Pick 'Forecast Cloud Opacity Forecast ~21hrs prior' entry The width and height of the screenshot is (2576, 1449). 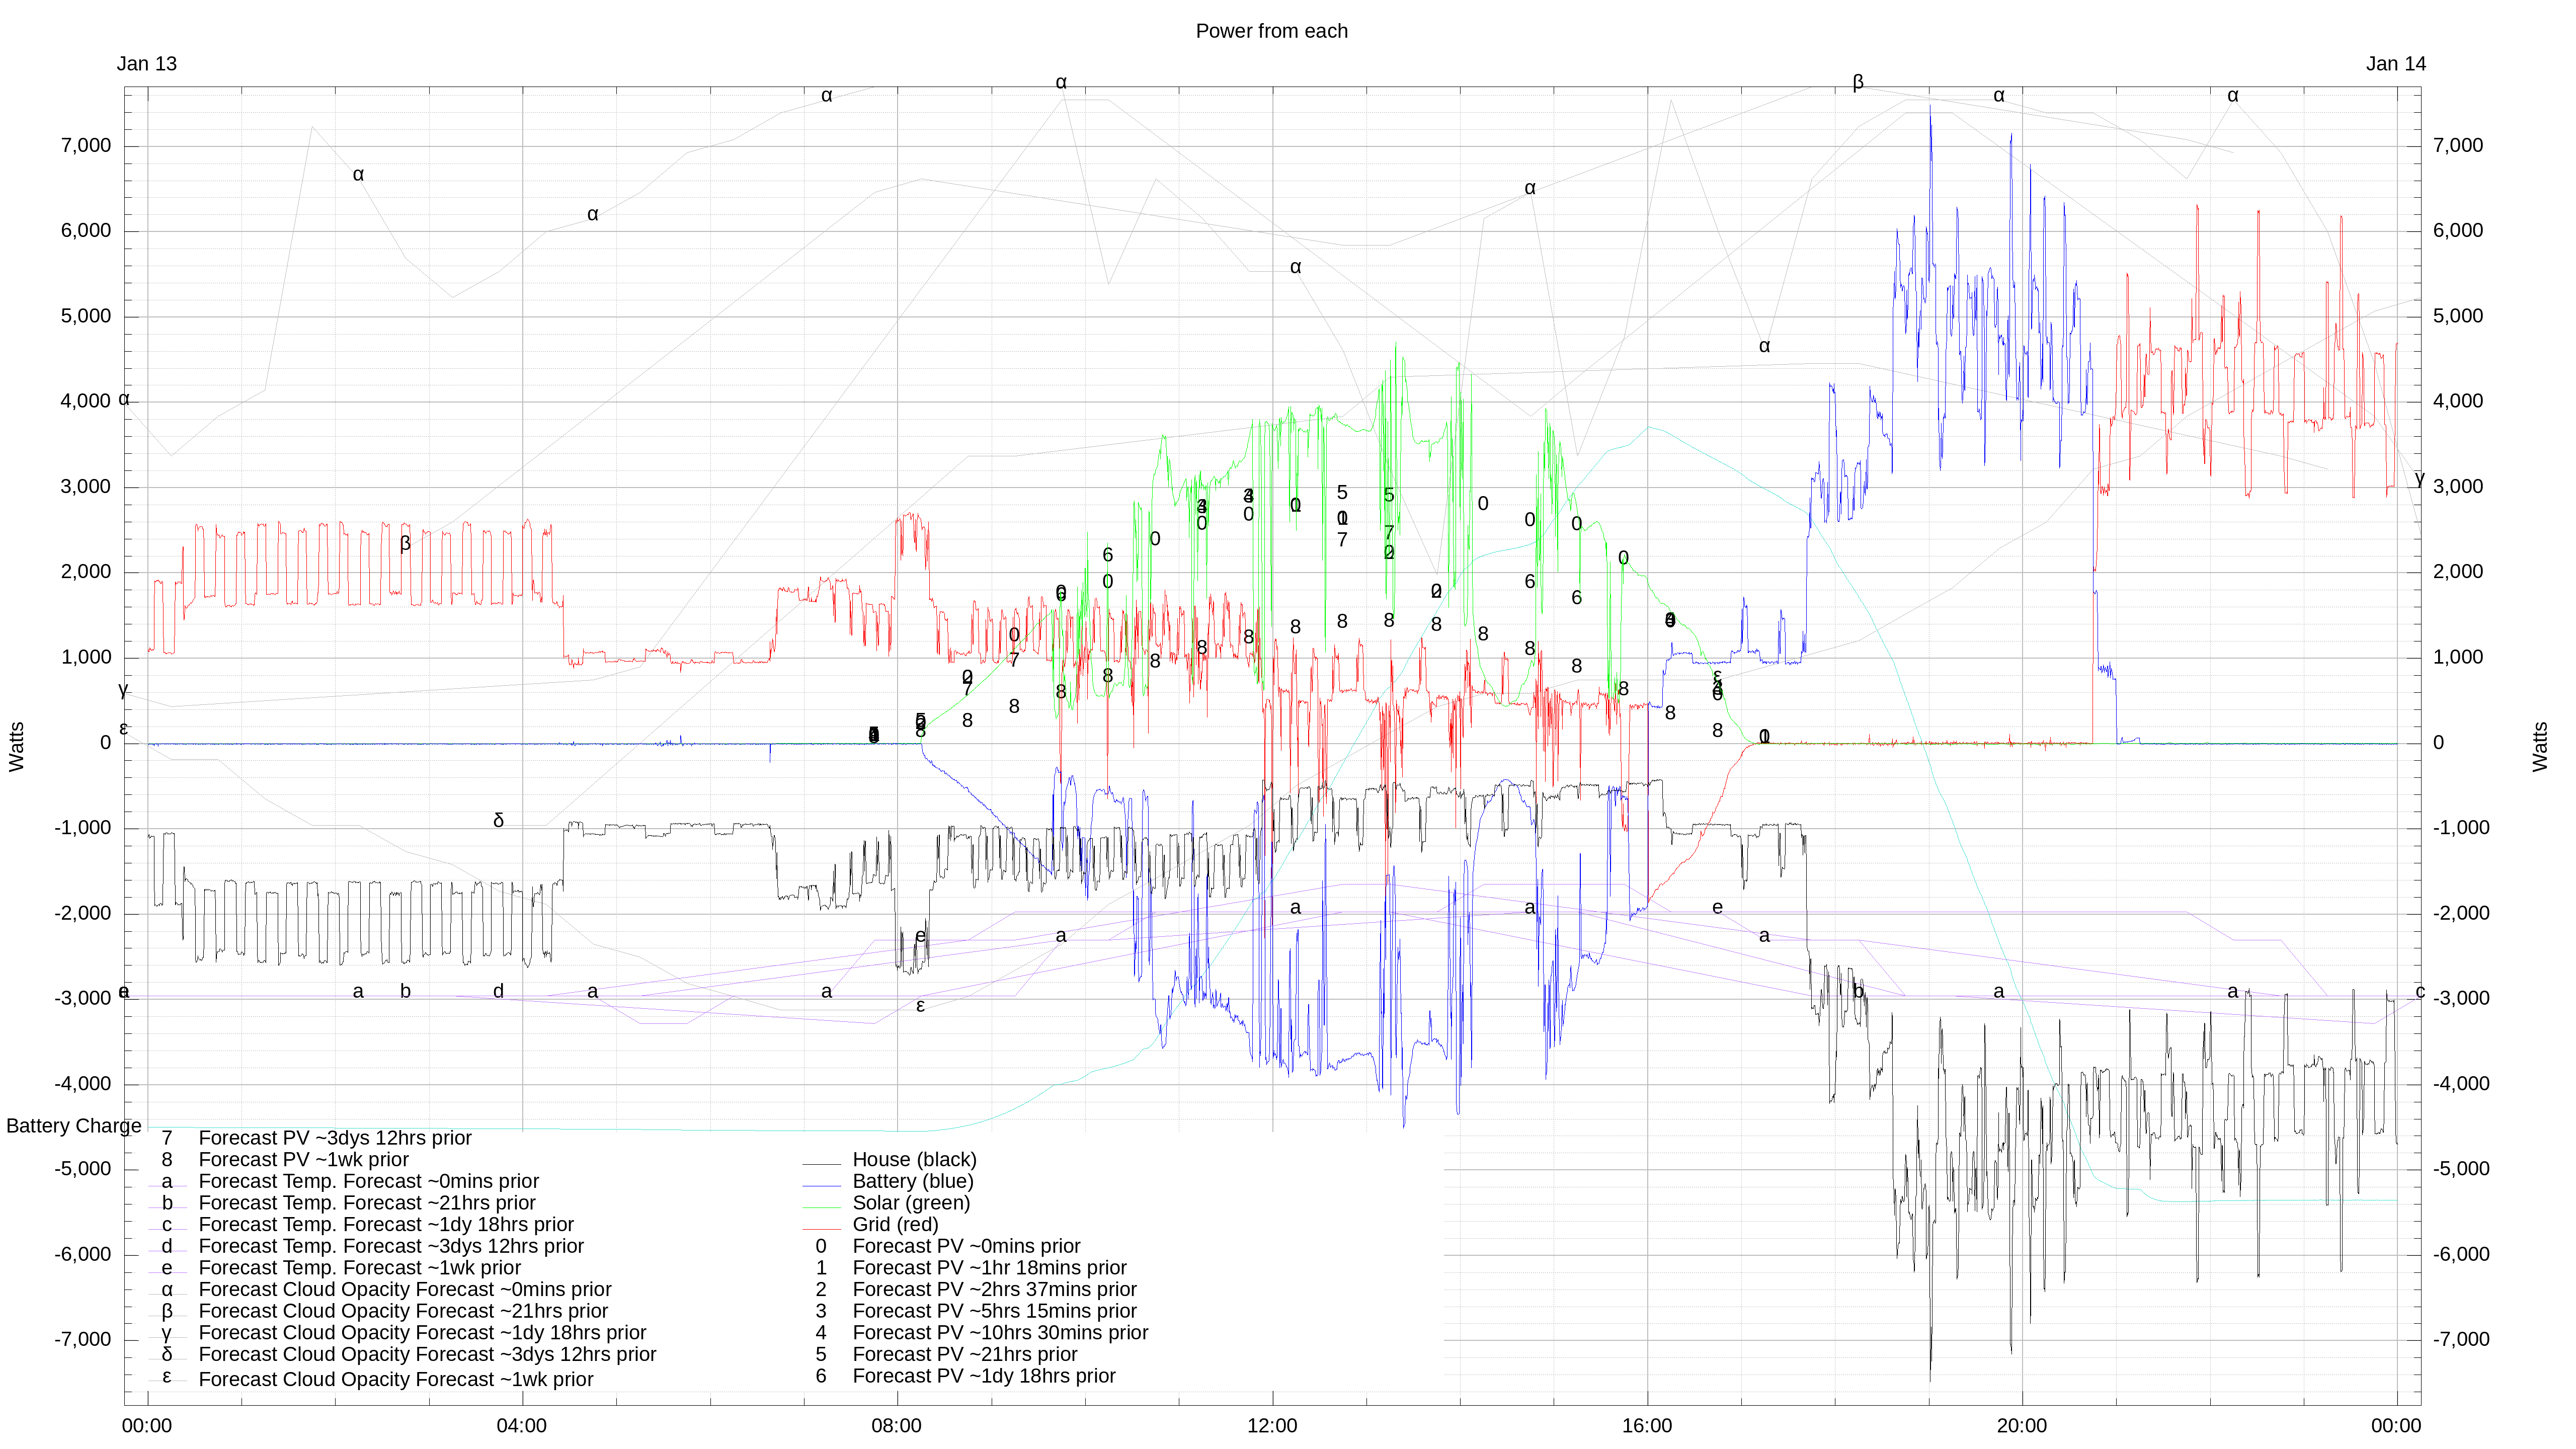[x=403, y=1312]
